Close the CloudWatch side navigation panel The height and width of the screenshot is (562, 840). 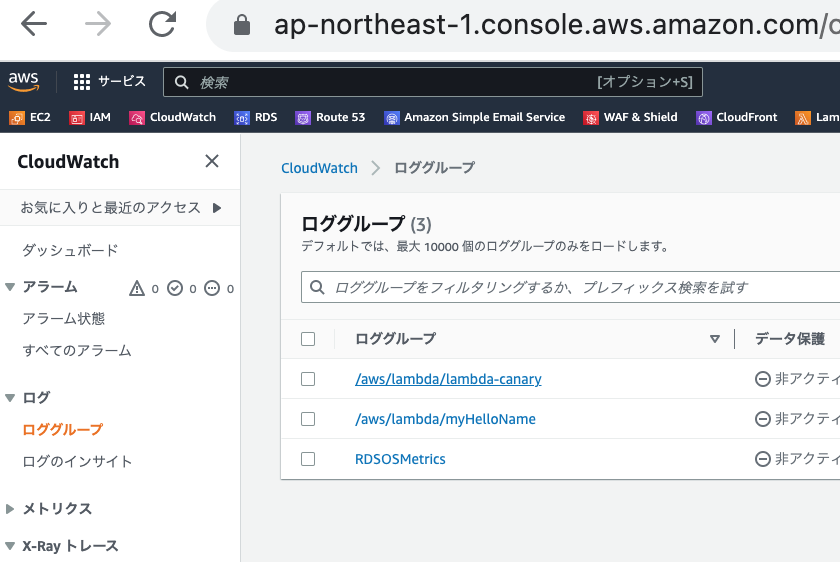tap(212, 161)
